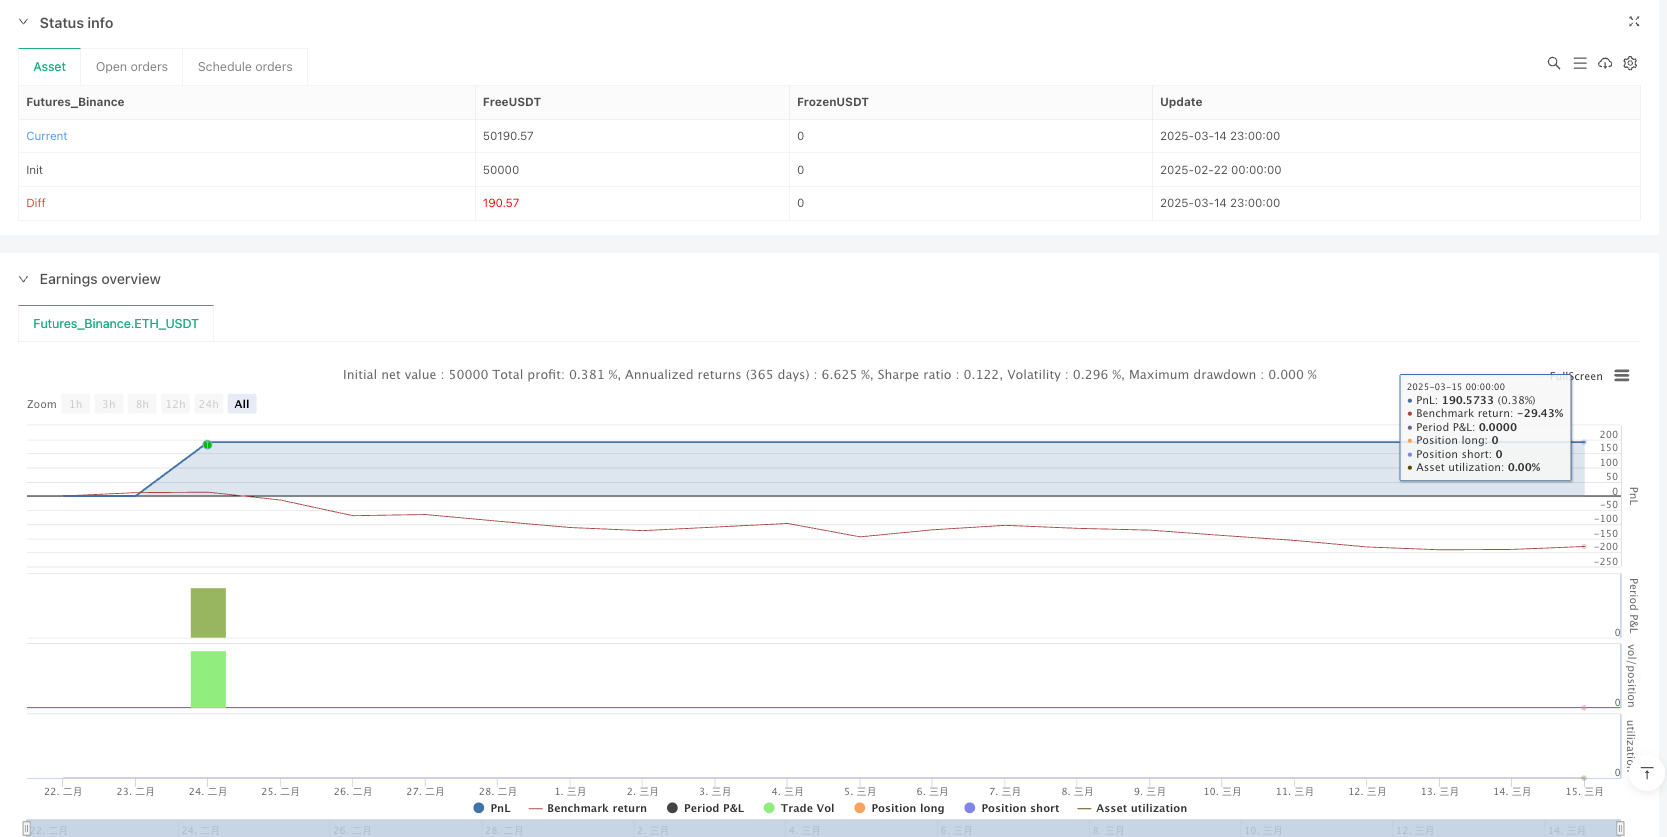
Task: Click the 50190.57 balance value
Action: (508, 136)
